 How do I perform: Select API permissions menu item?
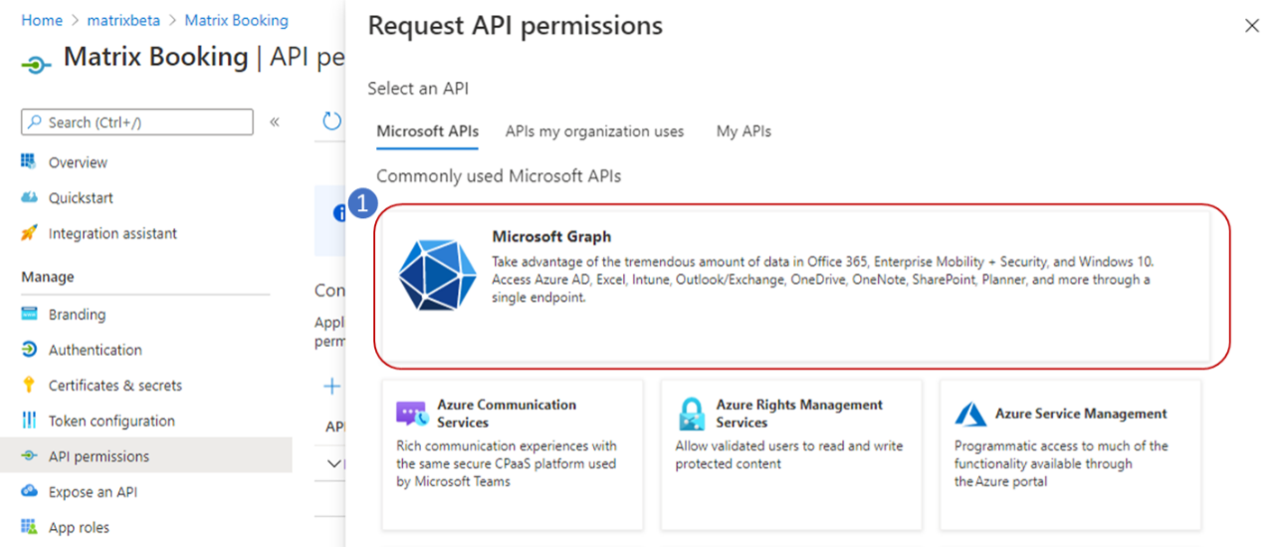(x=146, y=456)
